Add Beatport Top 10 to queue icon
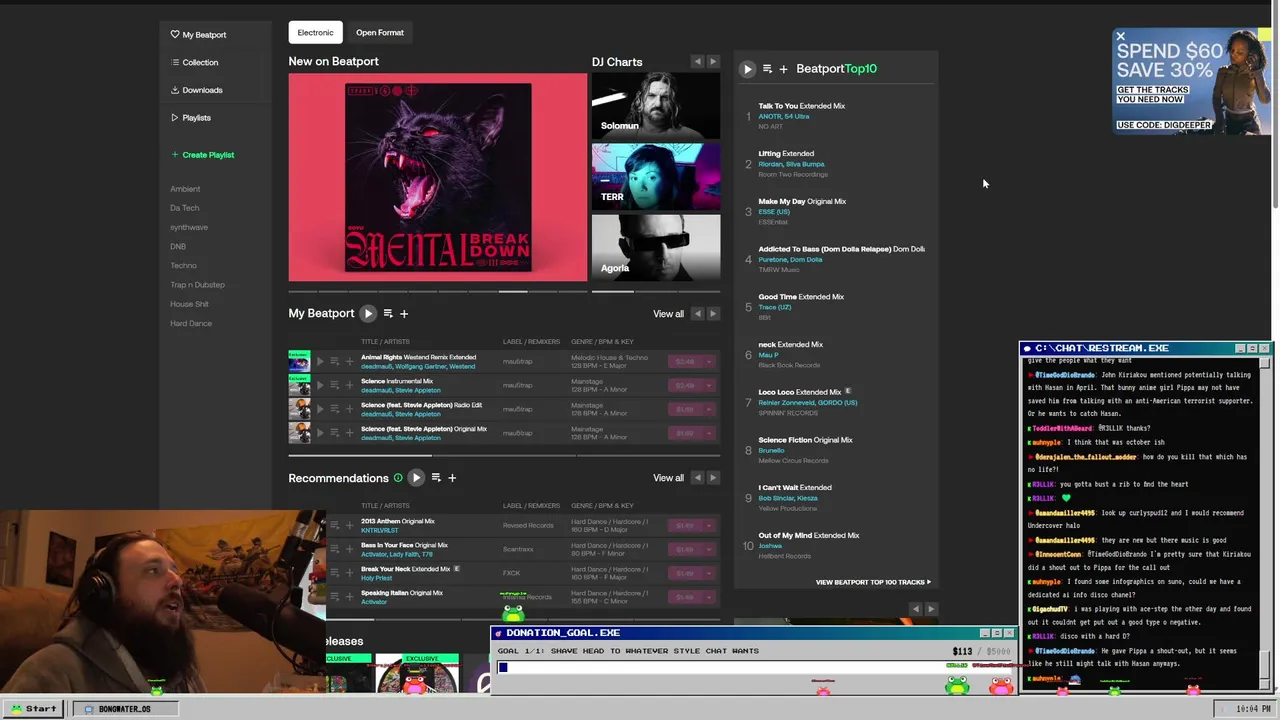The height and width of the screenshot is (720, 1280). click(x=767, y=69)
